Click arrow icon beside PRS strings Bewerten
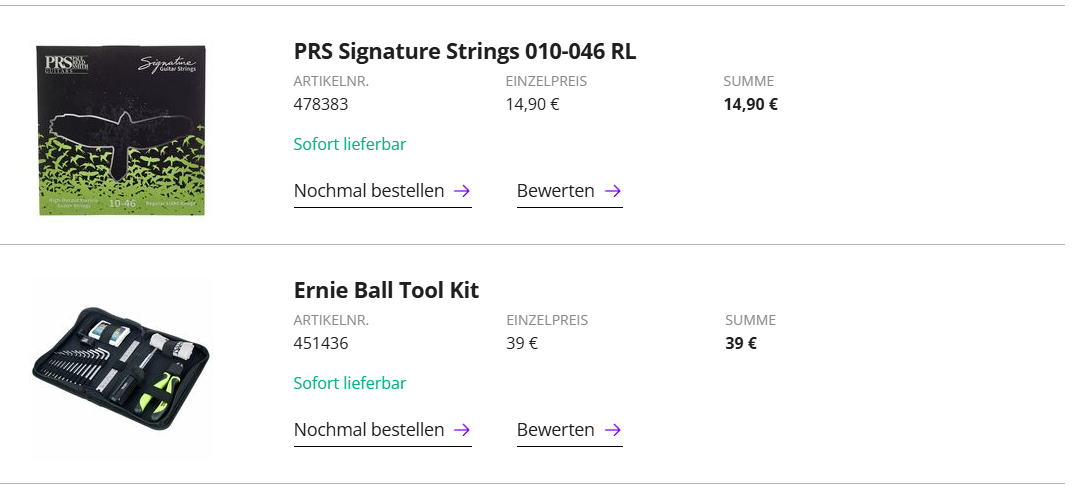This screenshot has width=1073, height=489. pos(613,191)
